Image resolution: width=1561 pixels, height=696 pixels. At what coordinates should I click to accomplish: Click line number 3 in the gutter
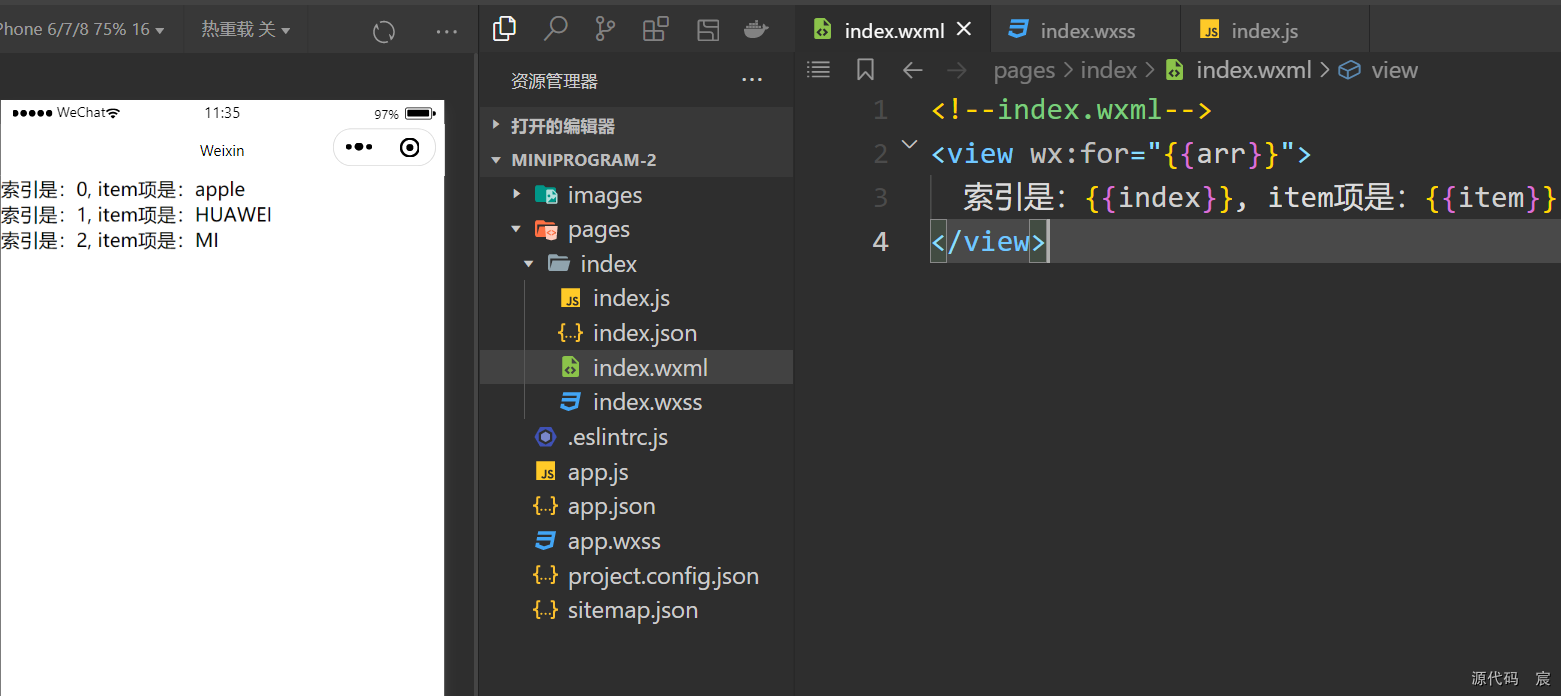(880, 197)
